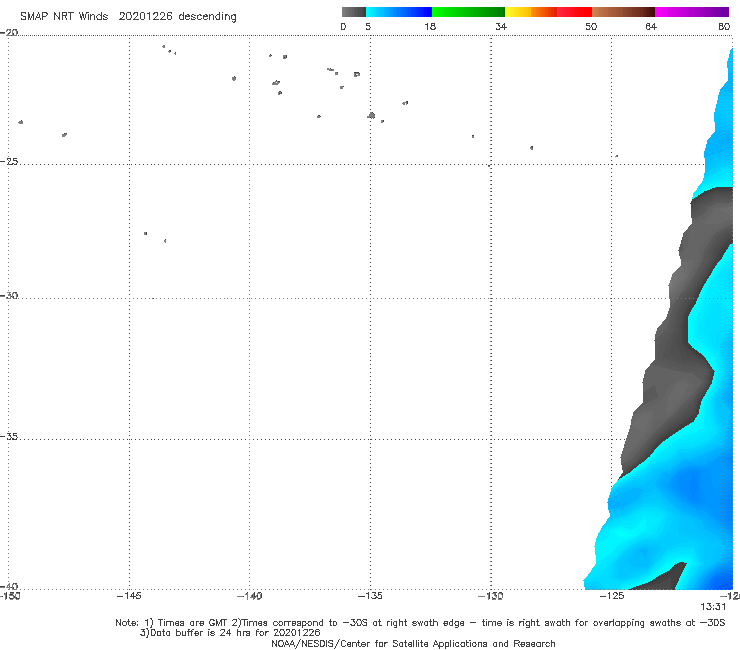Click the swath time label "13:31"
This screenshot has width=740, height=650.
coord(713,607)
